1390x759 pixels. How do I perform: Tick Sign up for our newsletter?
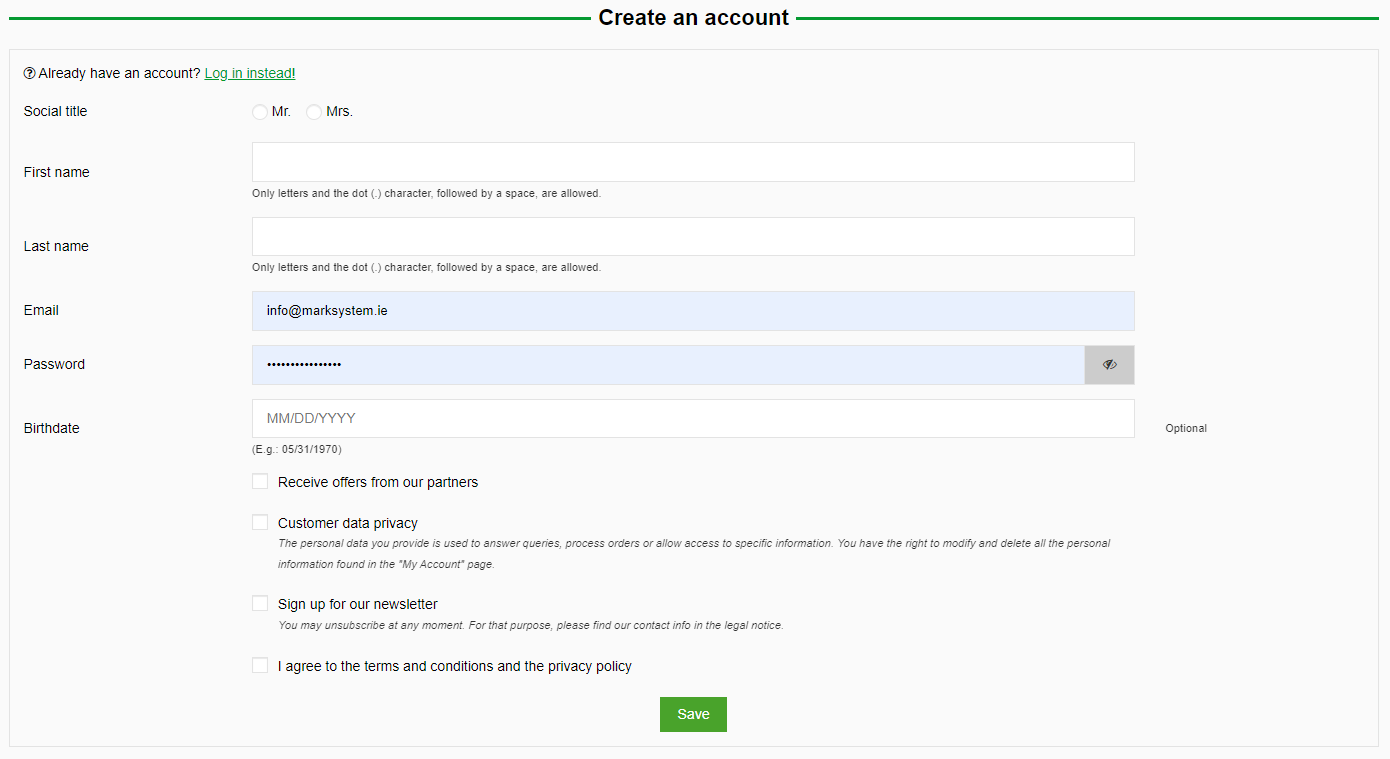[x=260, y=603]
